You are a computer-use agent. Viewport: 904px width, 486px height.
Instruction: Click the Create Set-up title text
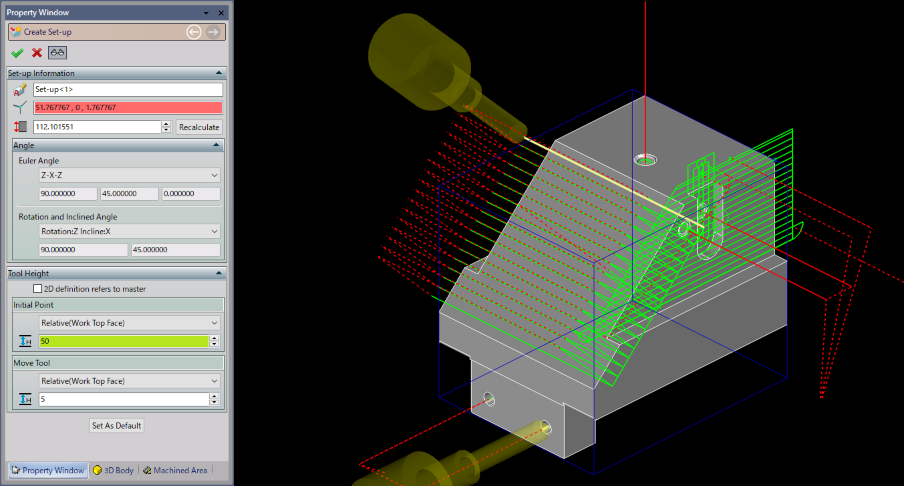[x=48, y=32]
